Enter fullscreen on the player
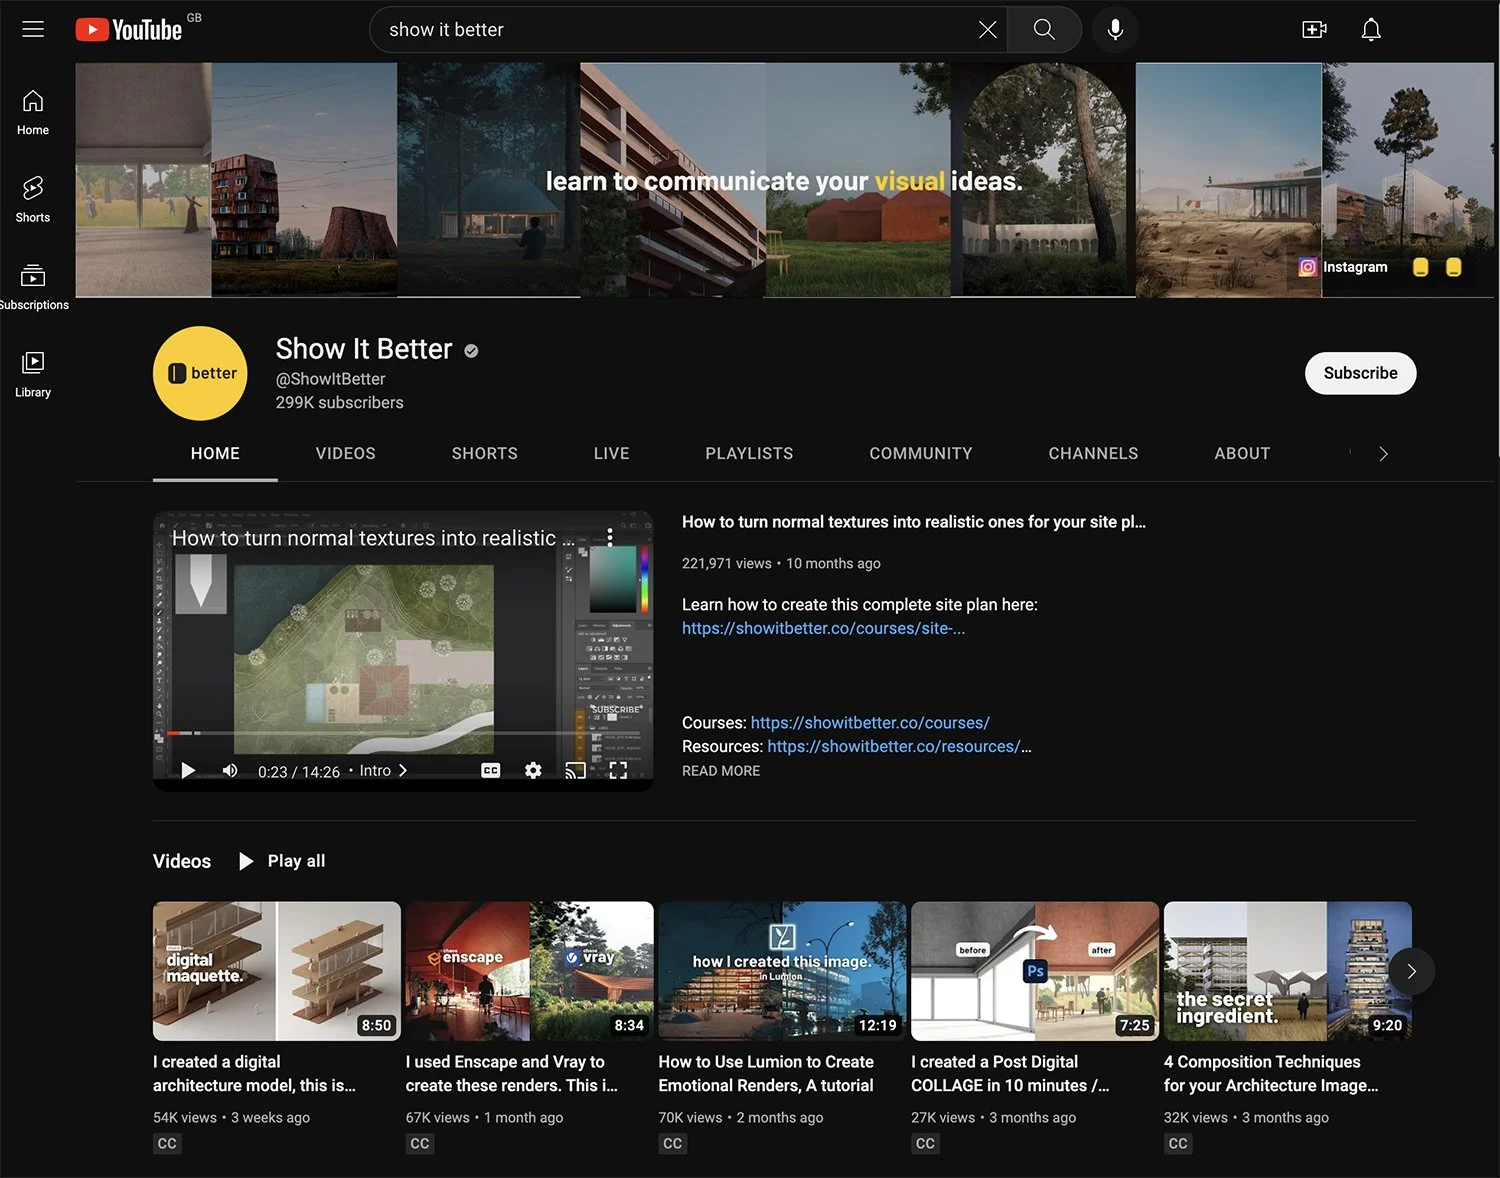 pyautogui.click(x=618, y=770)
